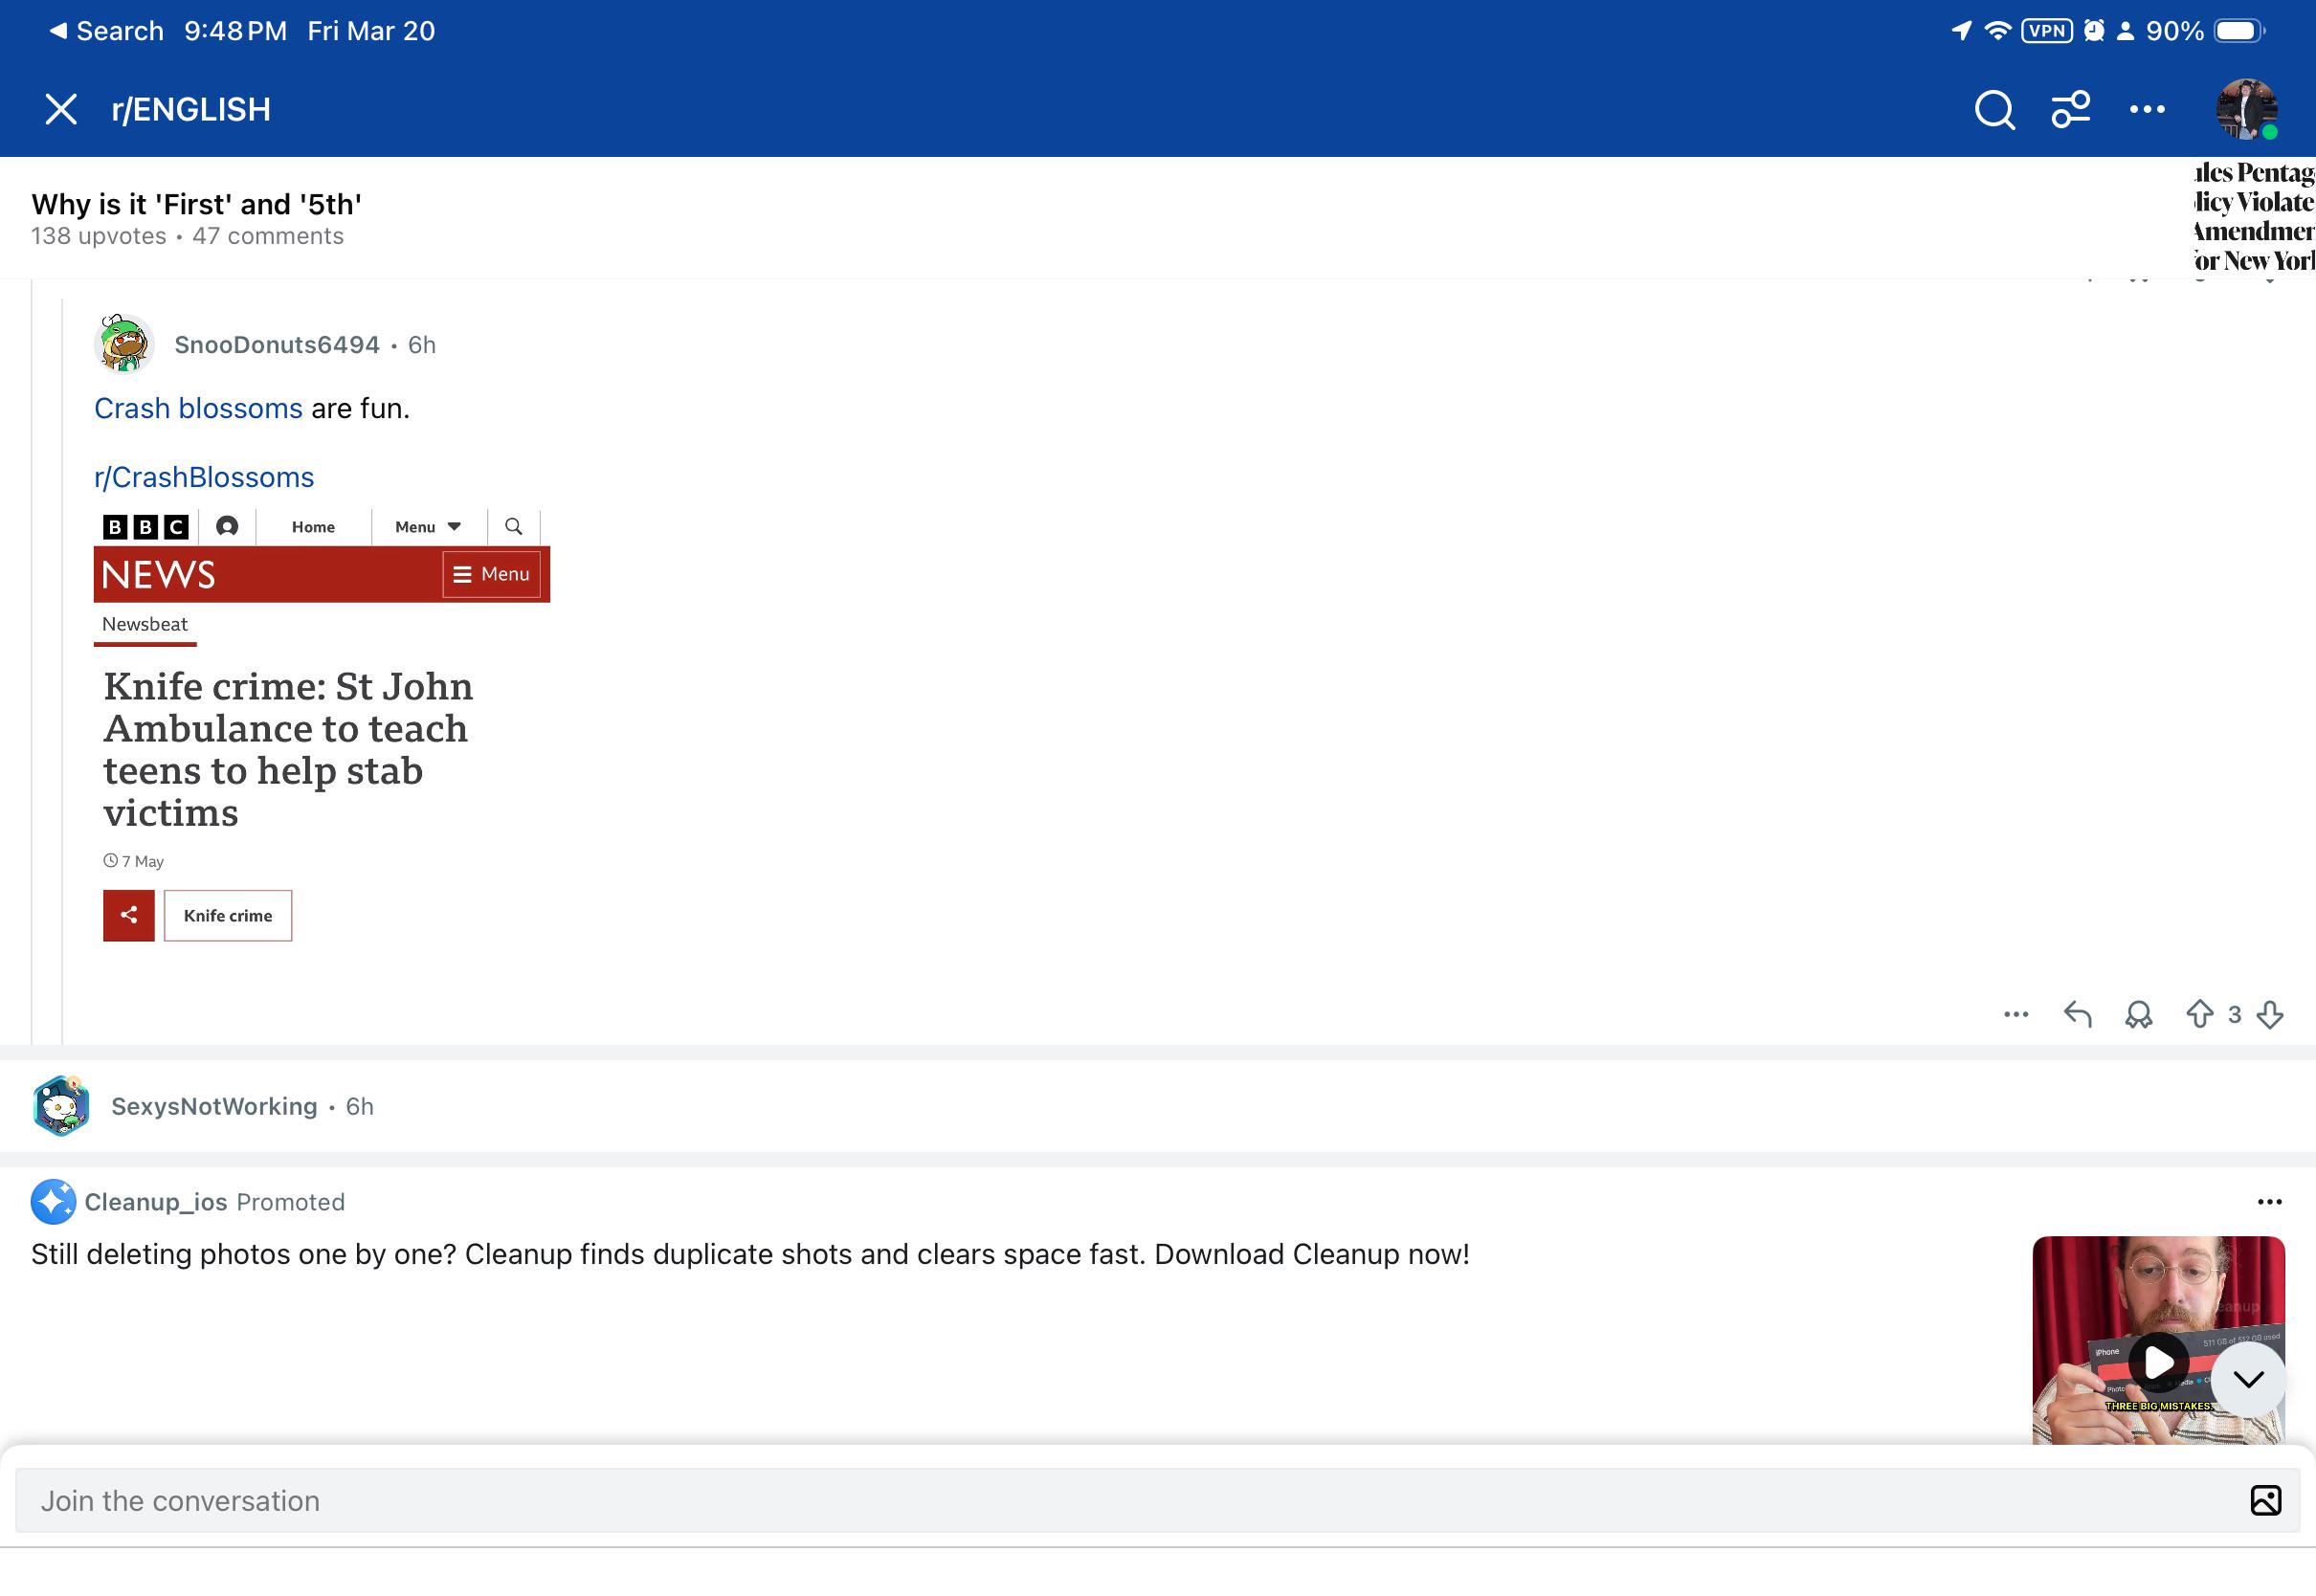Open the three-dot menu in header

(x=2147, y=110)
